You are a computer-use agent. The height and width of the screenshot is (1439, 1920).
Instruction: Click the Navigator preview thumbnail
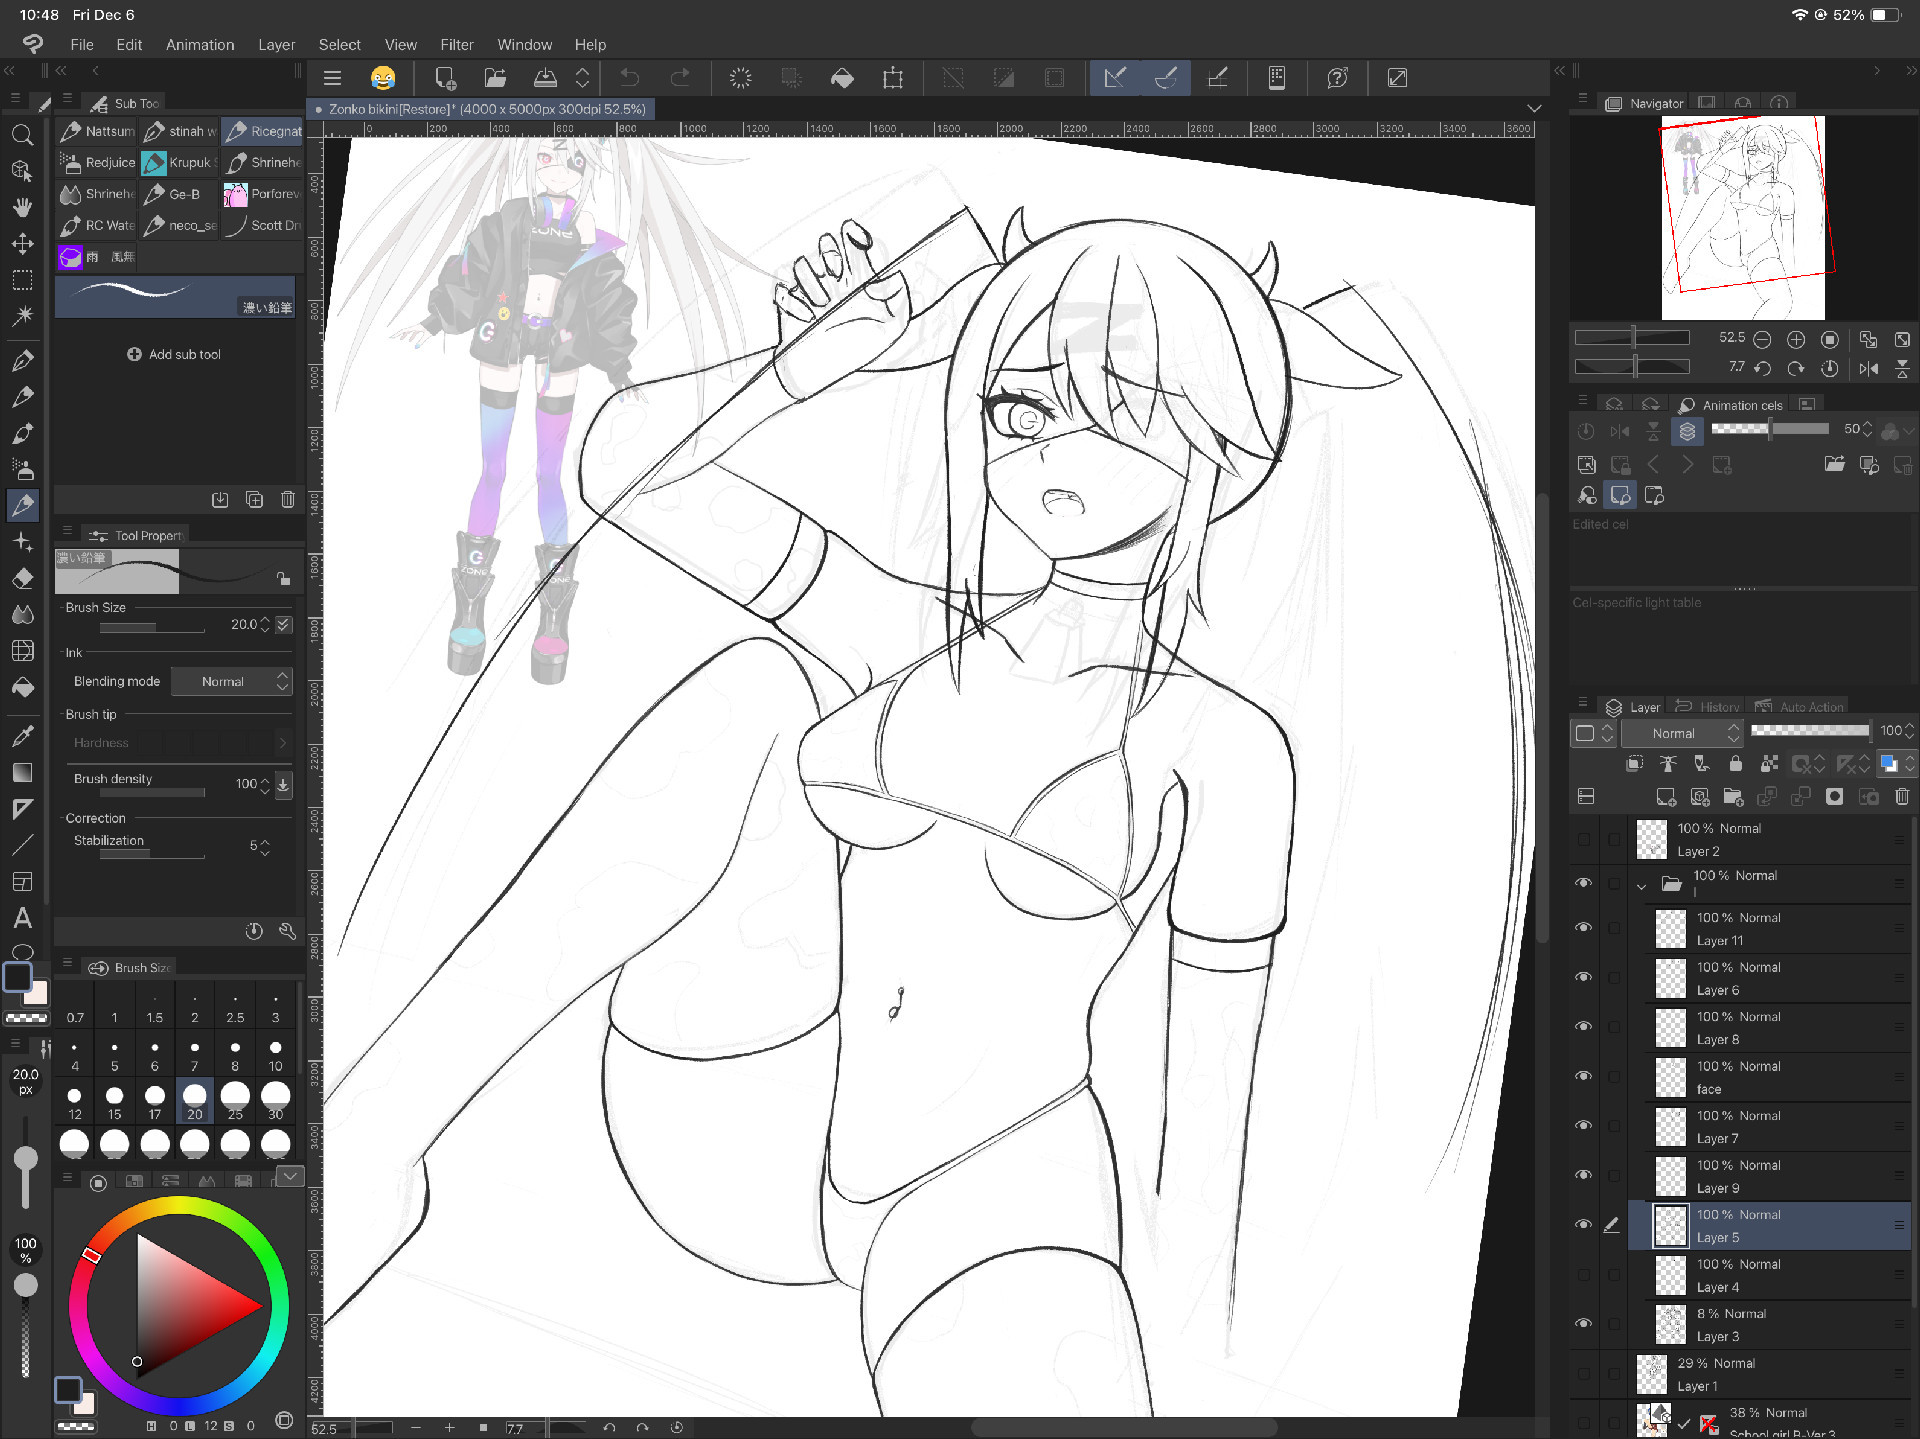pyautogui.click(x=1743, y=217)
